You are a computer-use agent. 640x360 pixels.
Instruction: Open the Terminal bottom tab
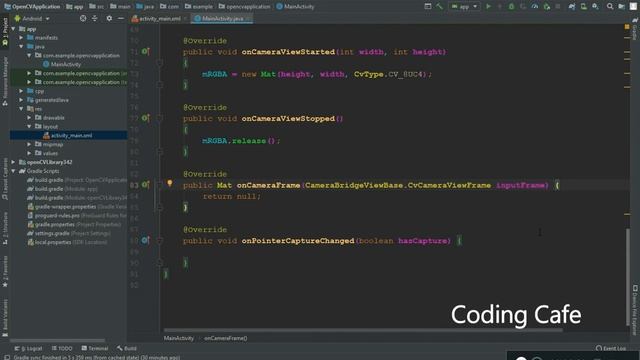pyautogui.click(x=95, y=348)
